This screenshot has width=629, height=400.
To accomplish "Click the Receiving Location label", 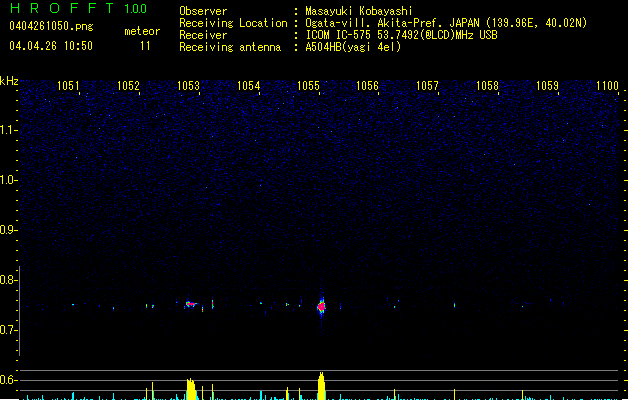I will [233, 23].
